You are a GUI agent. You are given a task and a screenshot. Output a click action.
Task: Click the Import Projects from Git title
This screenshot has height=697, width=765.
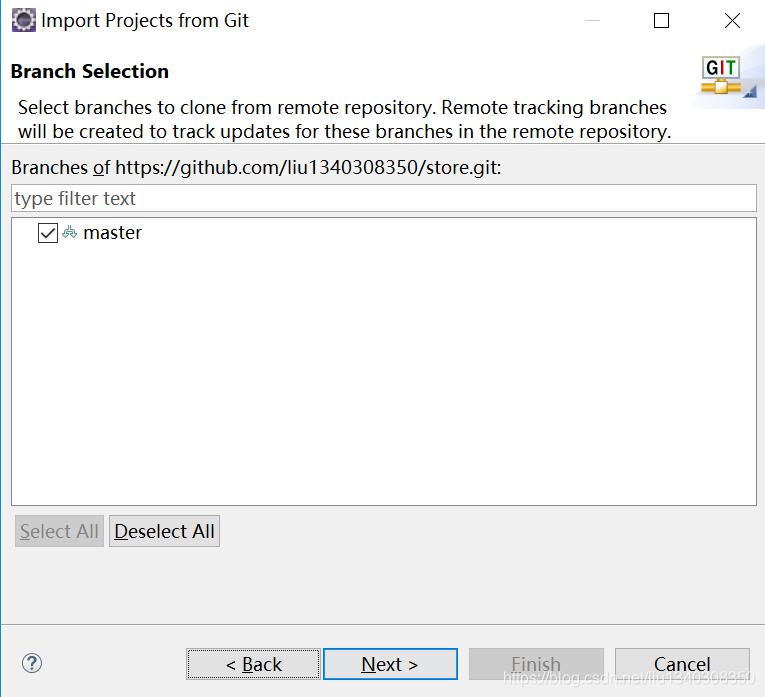145,20
